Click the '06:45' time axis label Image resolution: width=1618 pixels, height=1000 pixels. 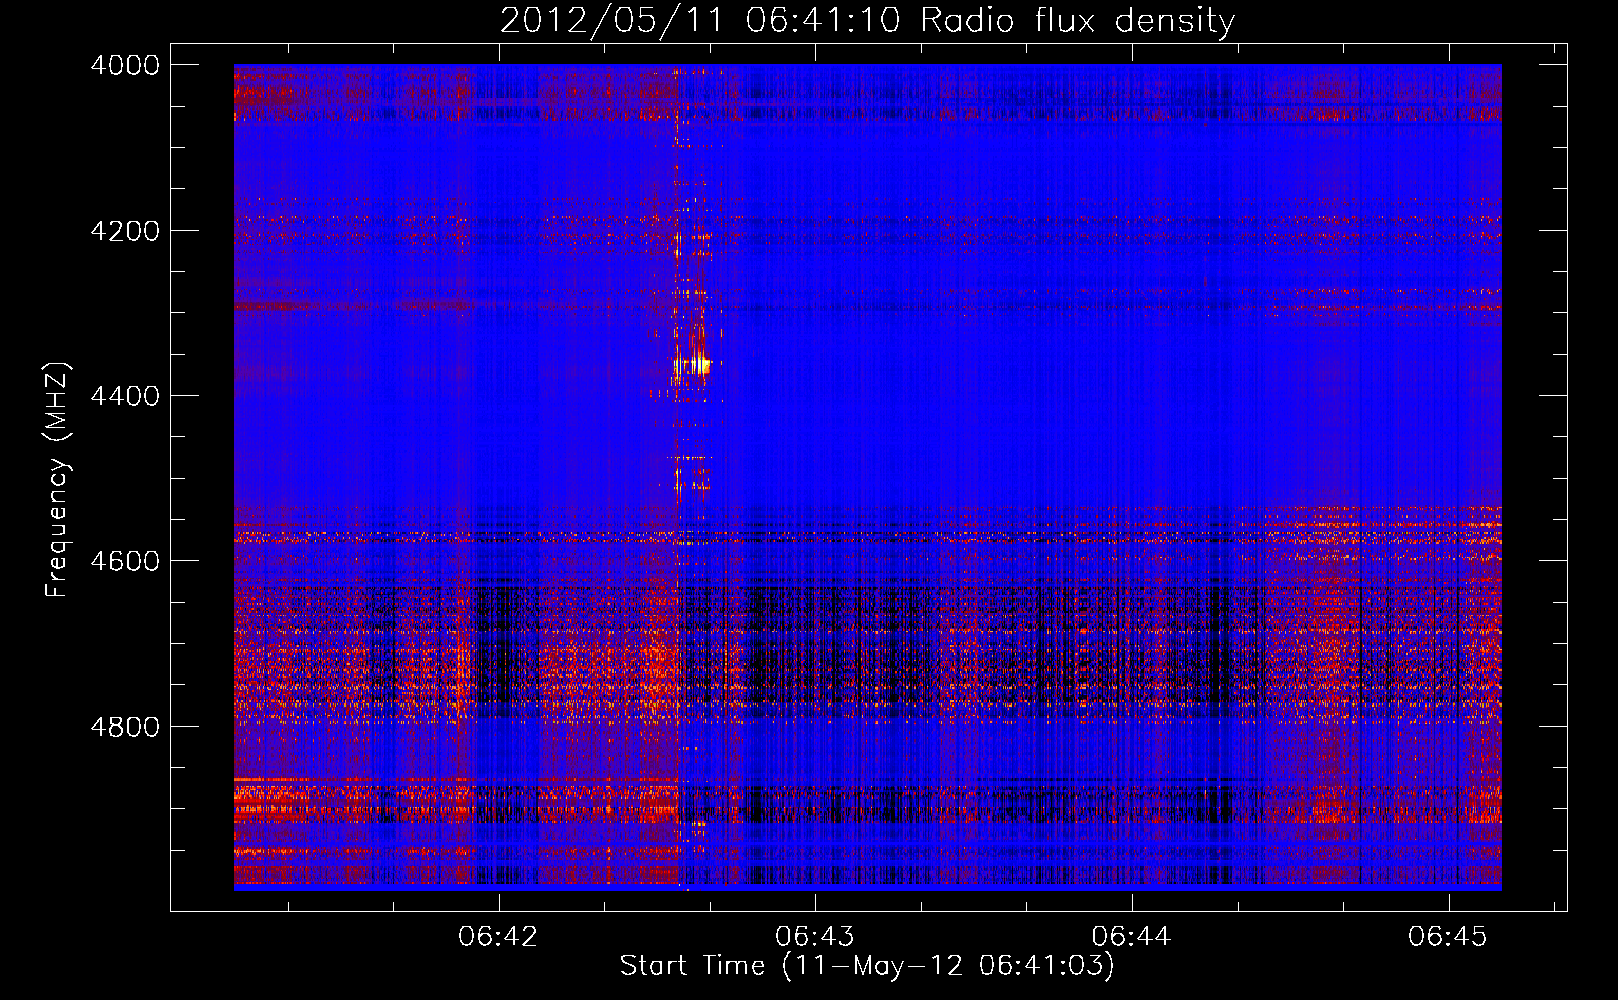1447,937
